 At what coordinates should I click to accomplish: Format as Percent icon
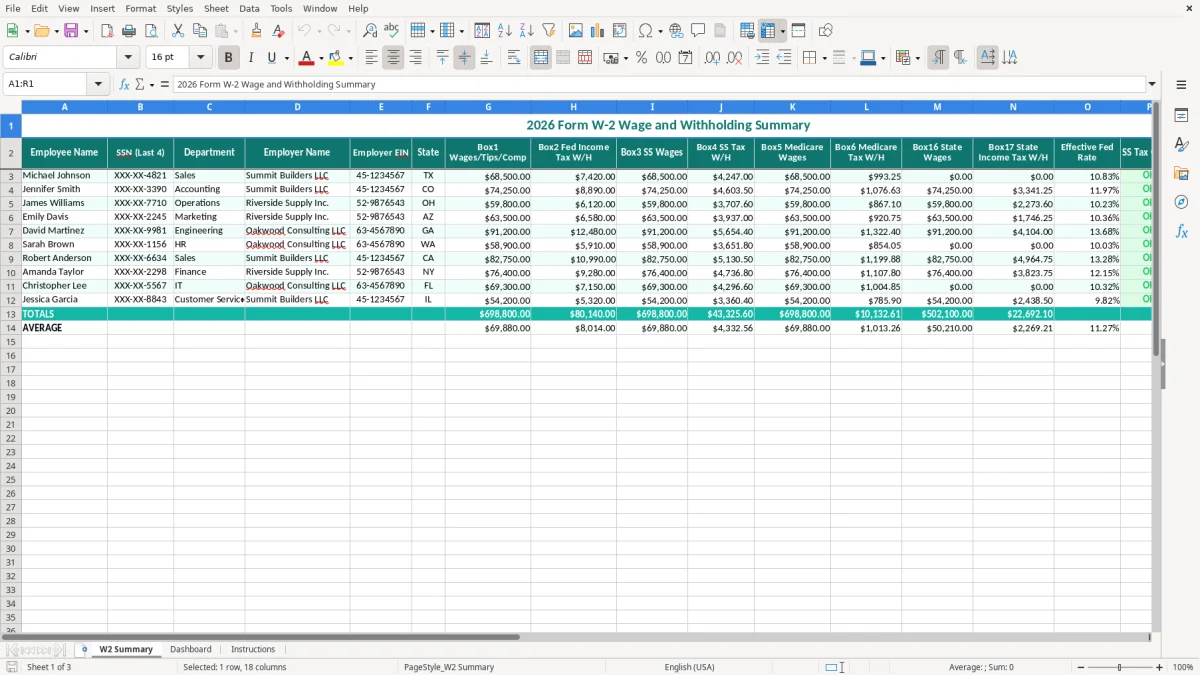[x=641, y=58]
